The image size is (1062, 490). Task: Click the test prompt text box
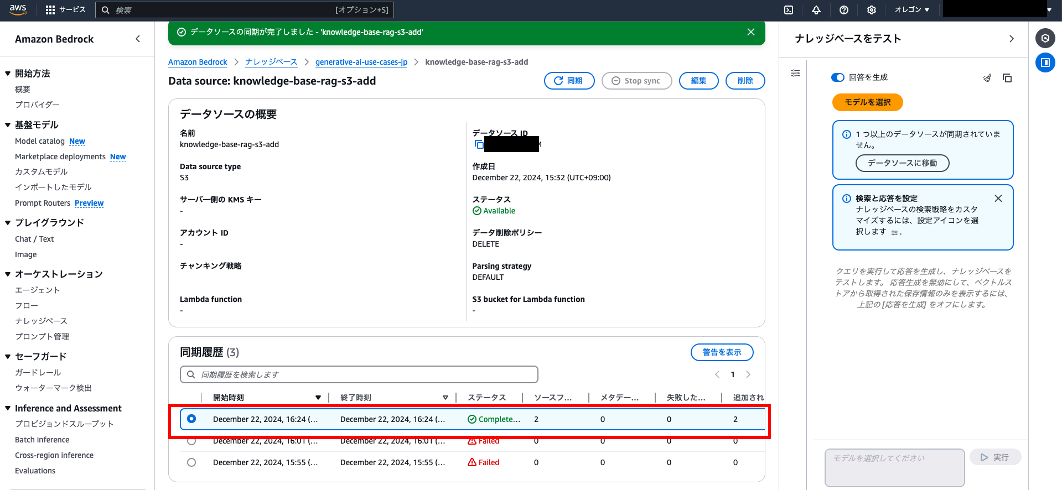[x=895, y=468]
